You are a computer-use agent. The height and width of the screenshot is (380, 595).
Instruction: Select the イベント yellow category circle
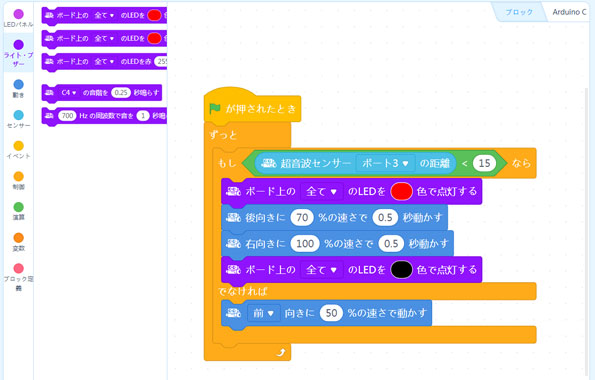pyautogui.click(x=18, y=146)
